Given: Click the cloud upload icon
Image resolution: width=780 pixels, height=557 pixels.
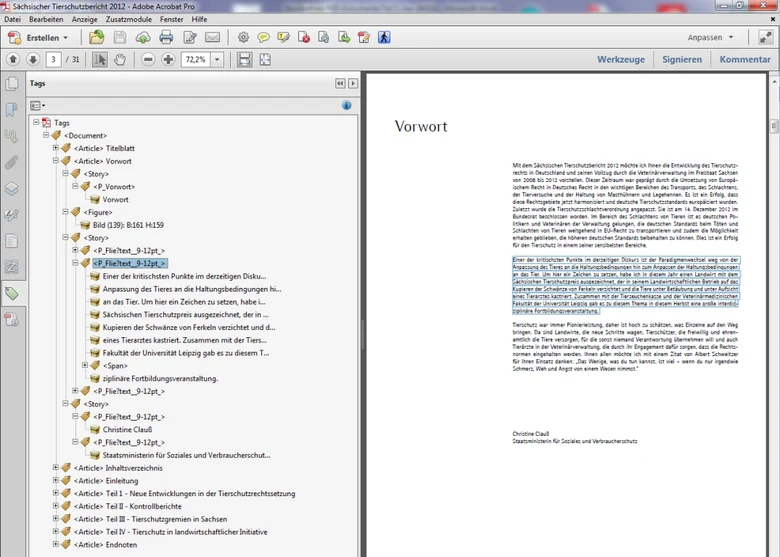Looking at the screenshot, I should pos(143,37).
